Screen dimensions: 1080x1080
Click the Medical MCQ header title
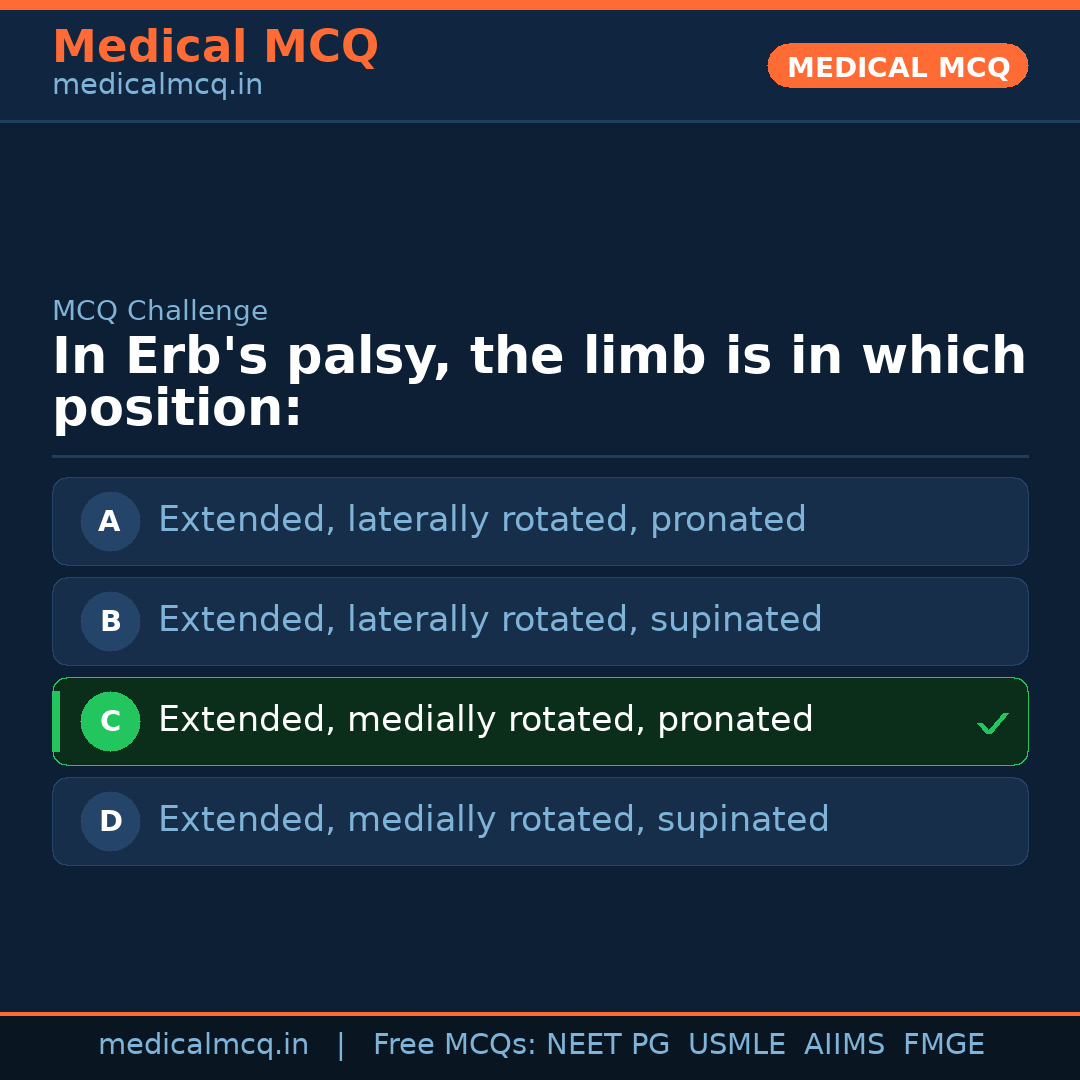(x=215, y=47)
